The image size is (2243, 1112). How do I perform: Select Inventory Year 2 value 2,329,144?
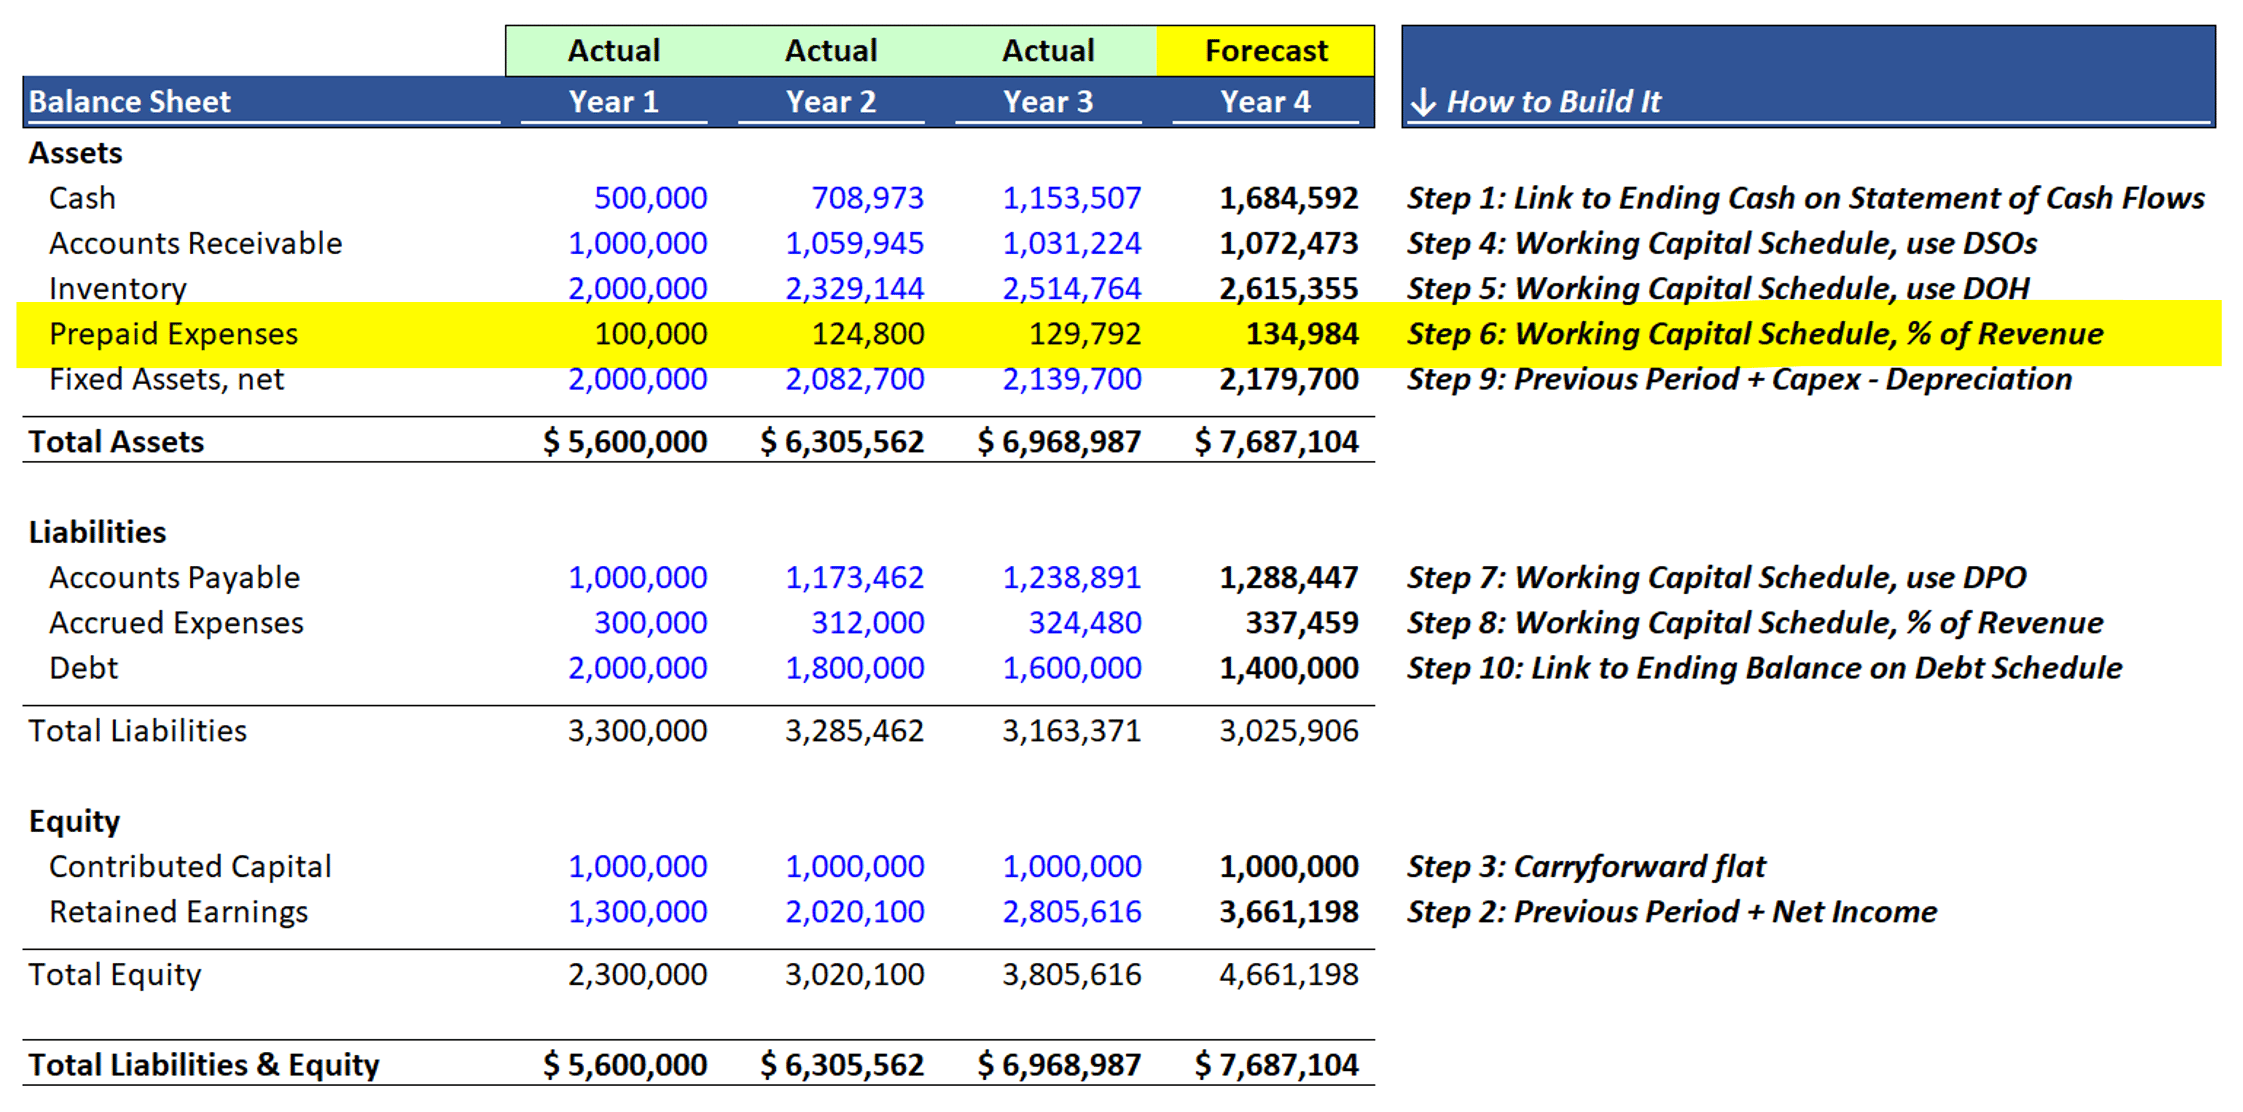854,288
